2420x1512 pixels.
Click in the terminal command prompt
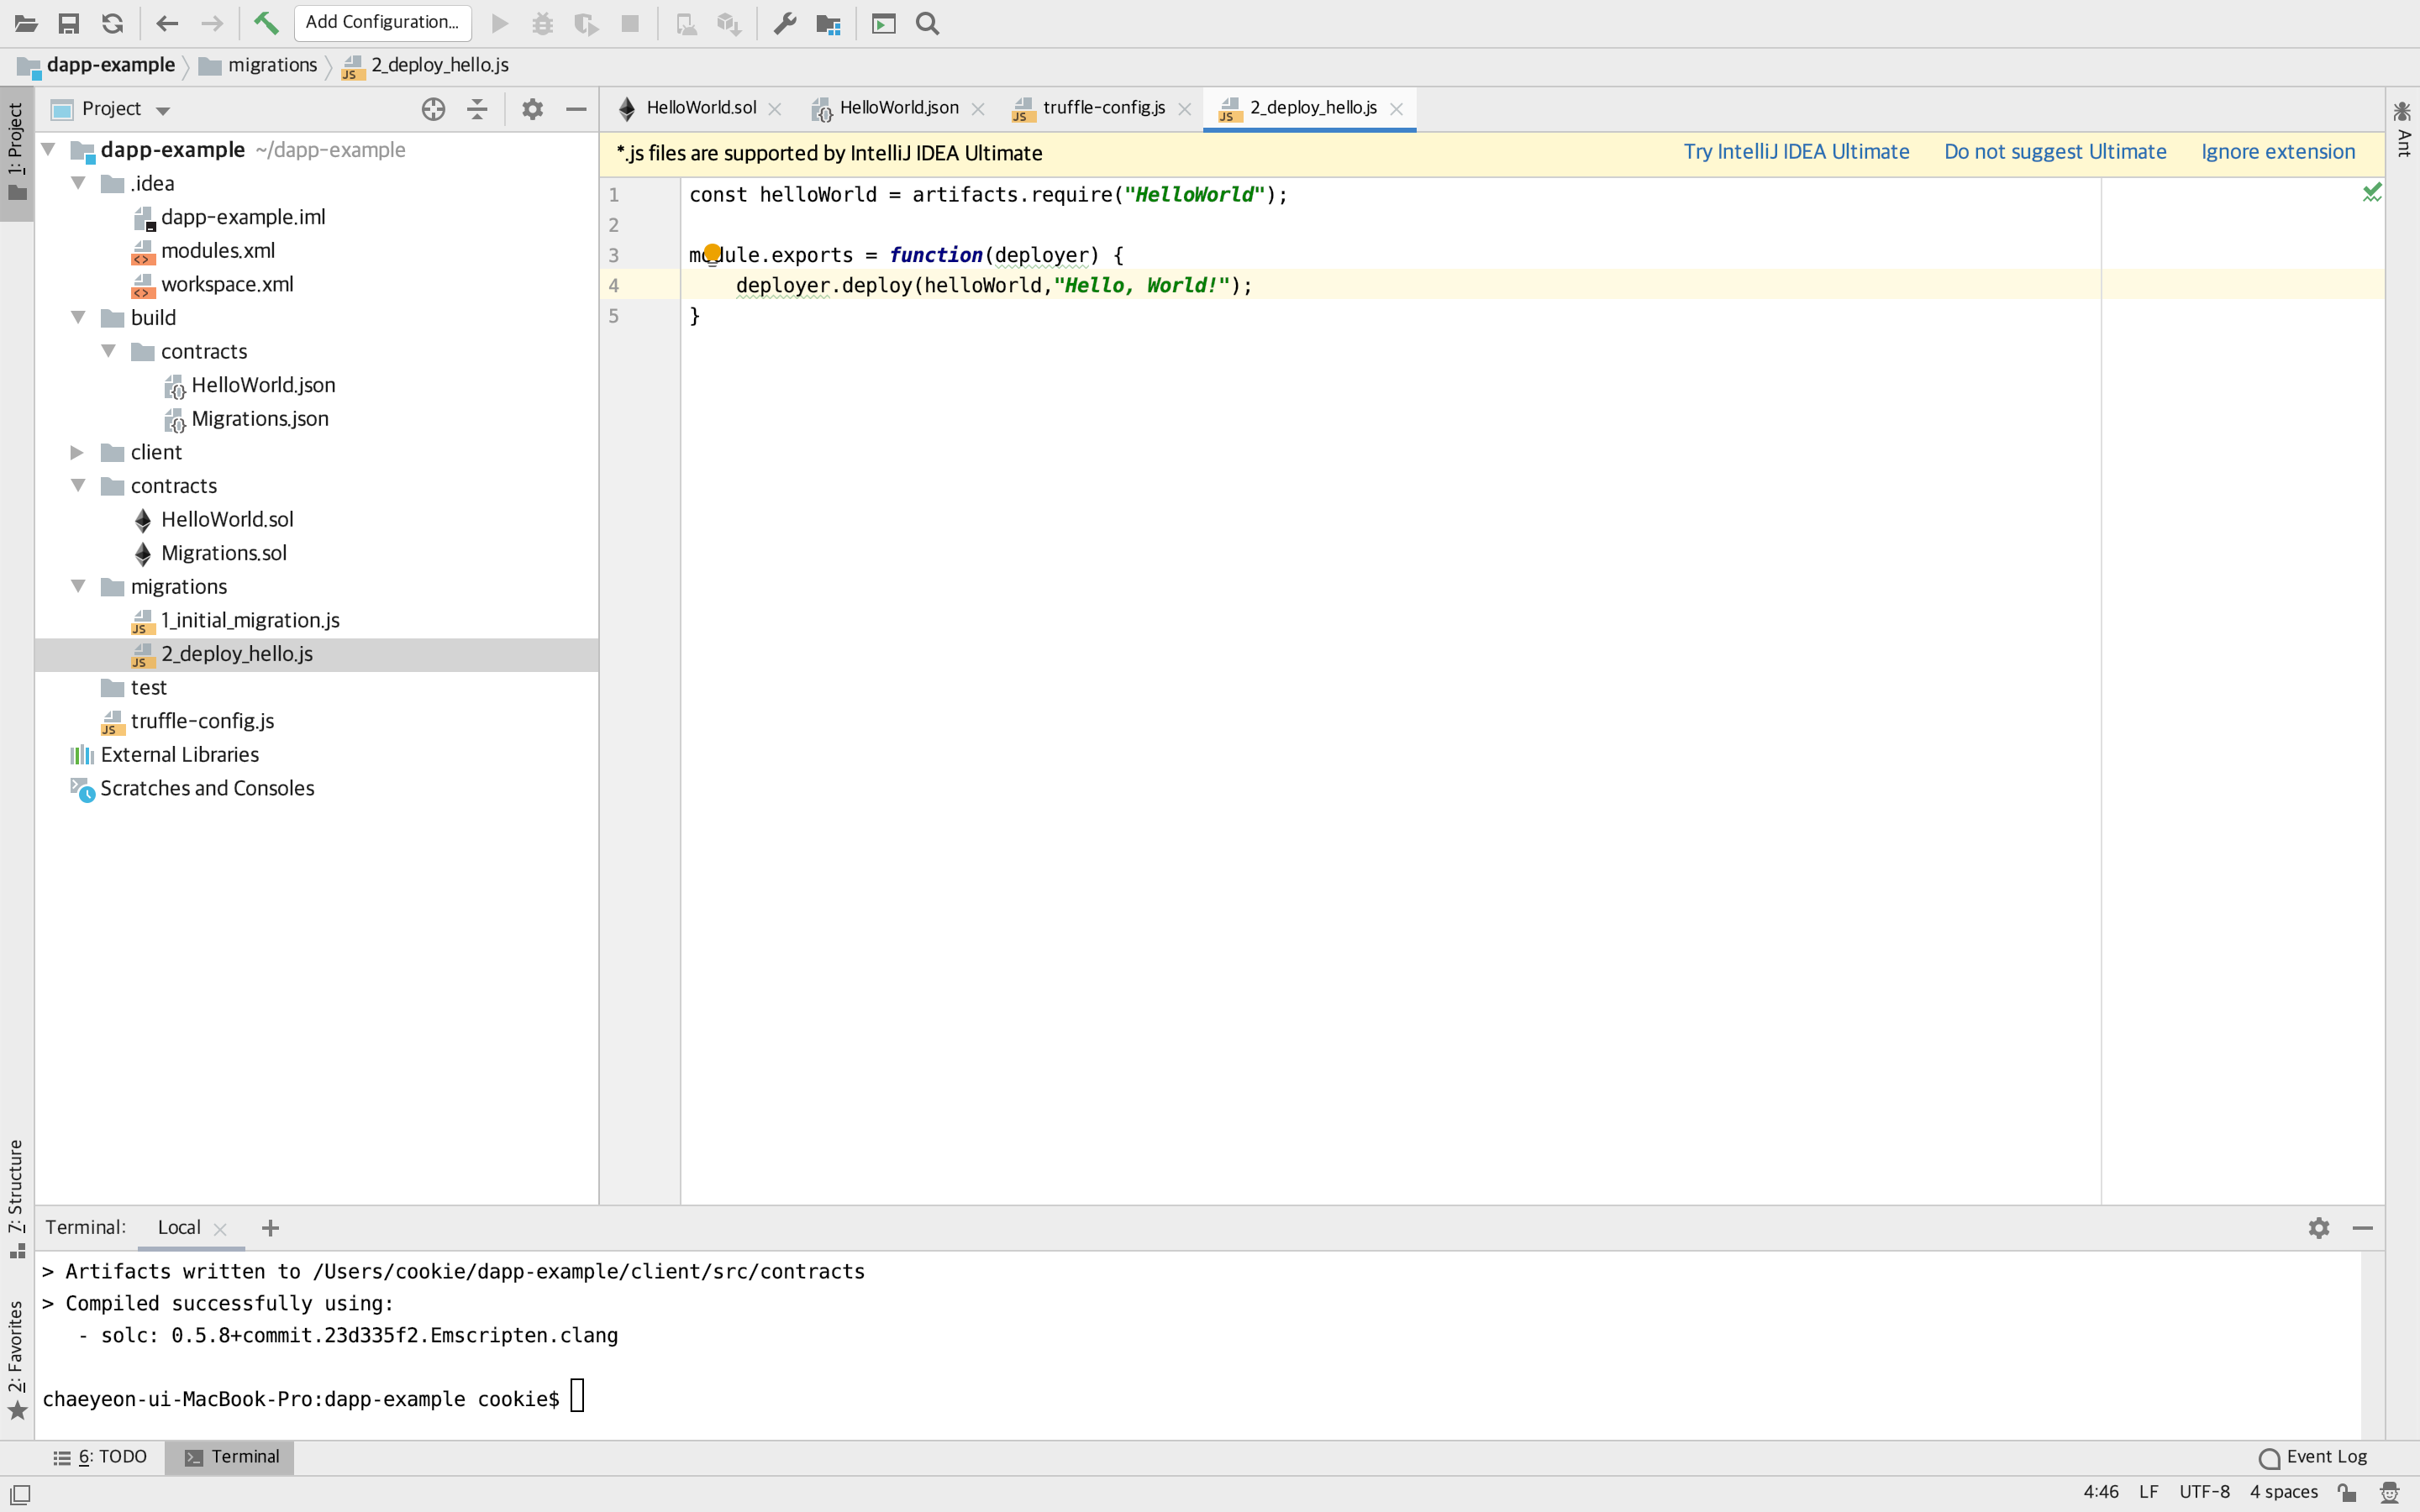click(578, 1397)
